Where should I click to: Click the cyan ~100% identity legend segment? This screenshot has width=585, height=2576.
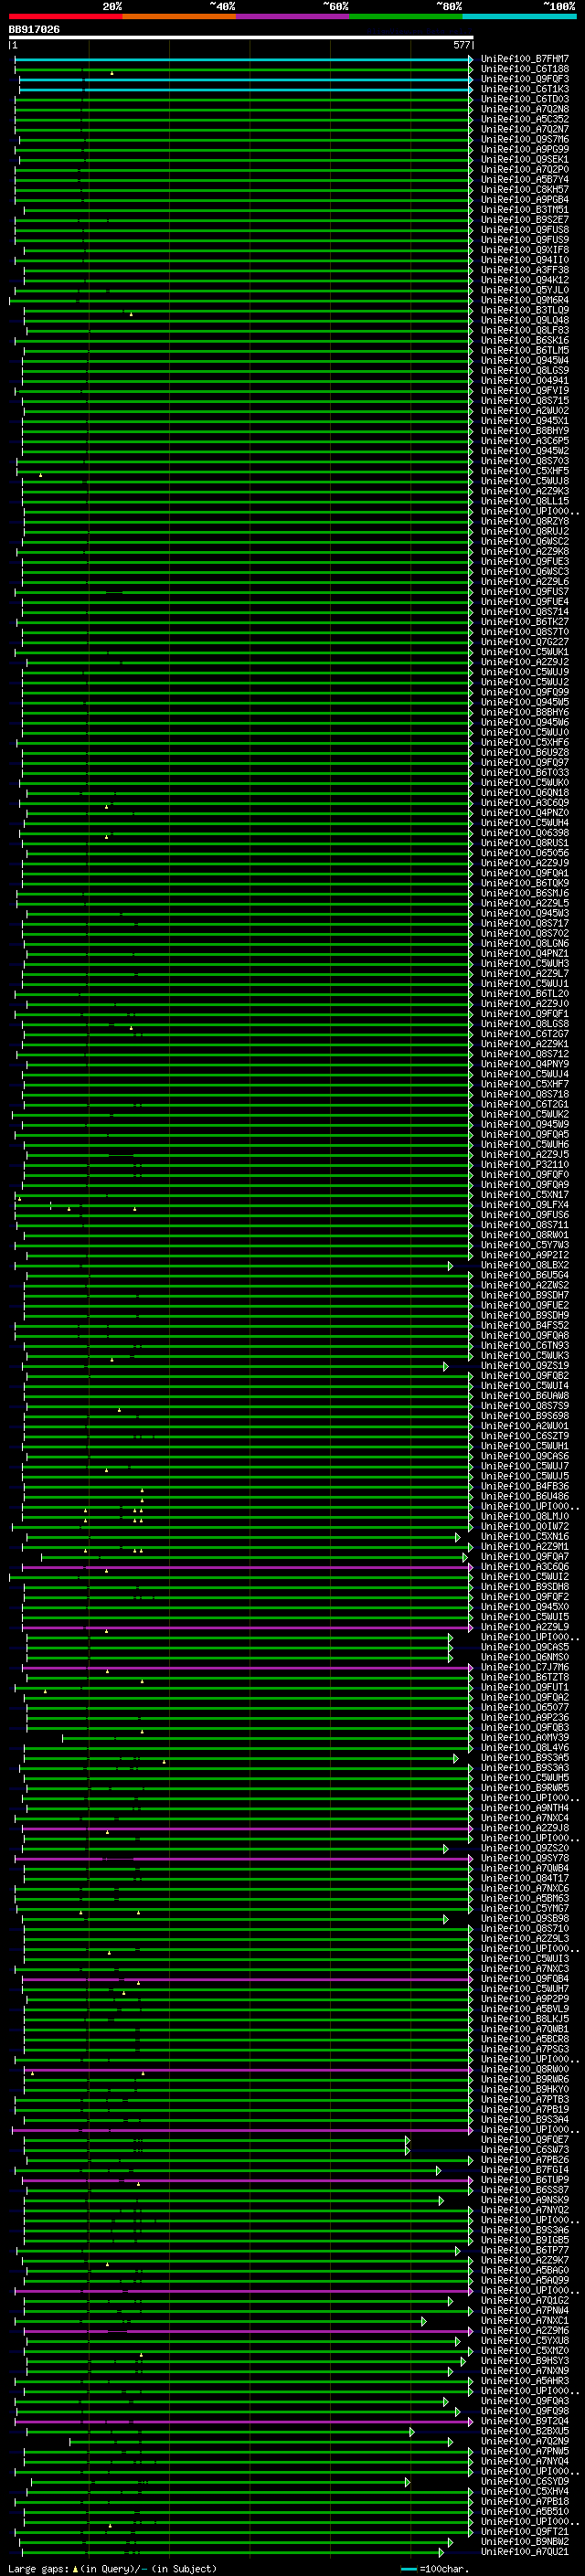point(519,16)
